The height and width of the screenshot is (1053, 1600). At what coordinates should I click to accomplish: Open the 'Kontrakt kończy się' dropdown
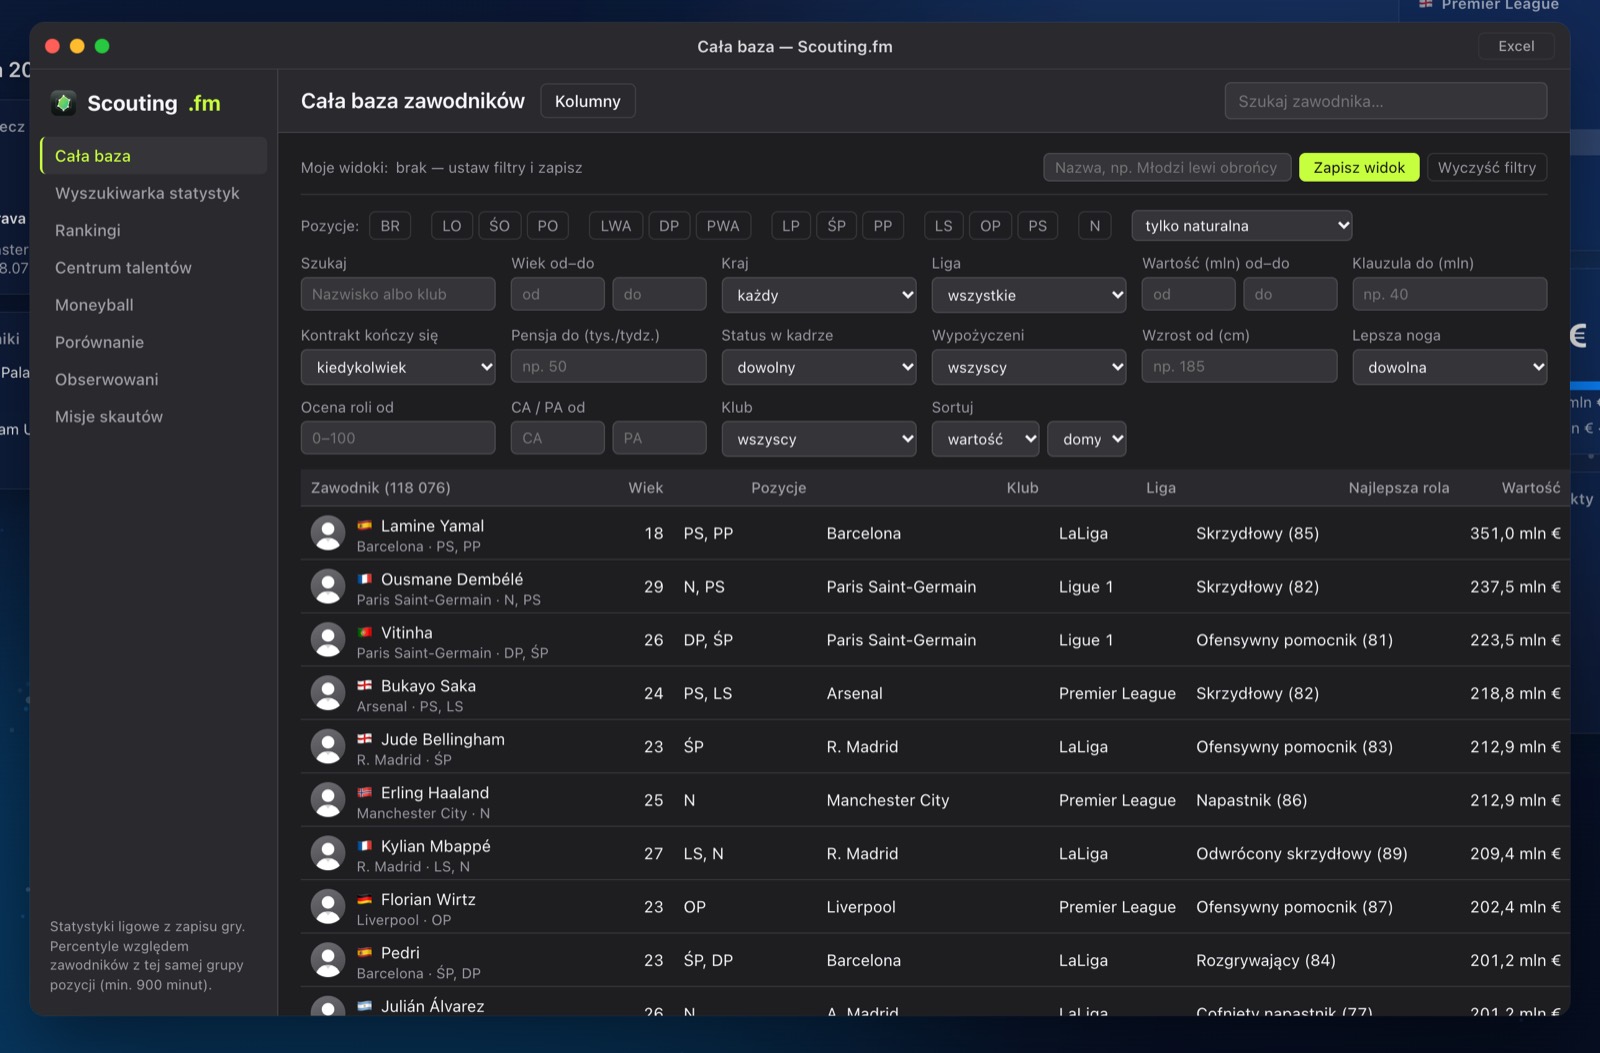pyautogui.click(x=398, y=367)
